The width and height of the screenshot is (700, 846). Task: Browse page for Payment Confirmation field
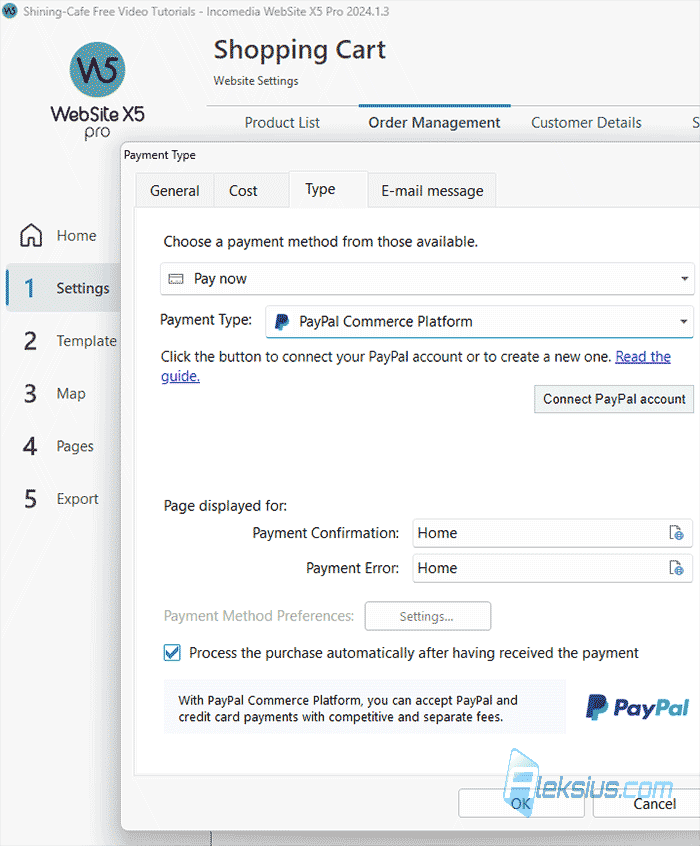(676, 533)
